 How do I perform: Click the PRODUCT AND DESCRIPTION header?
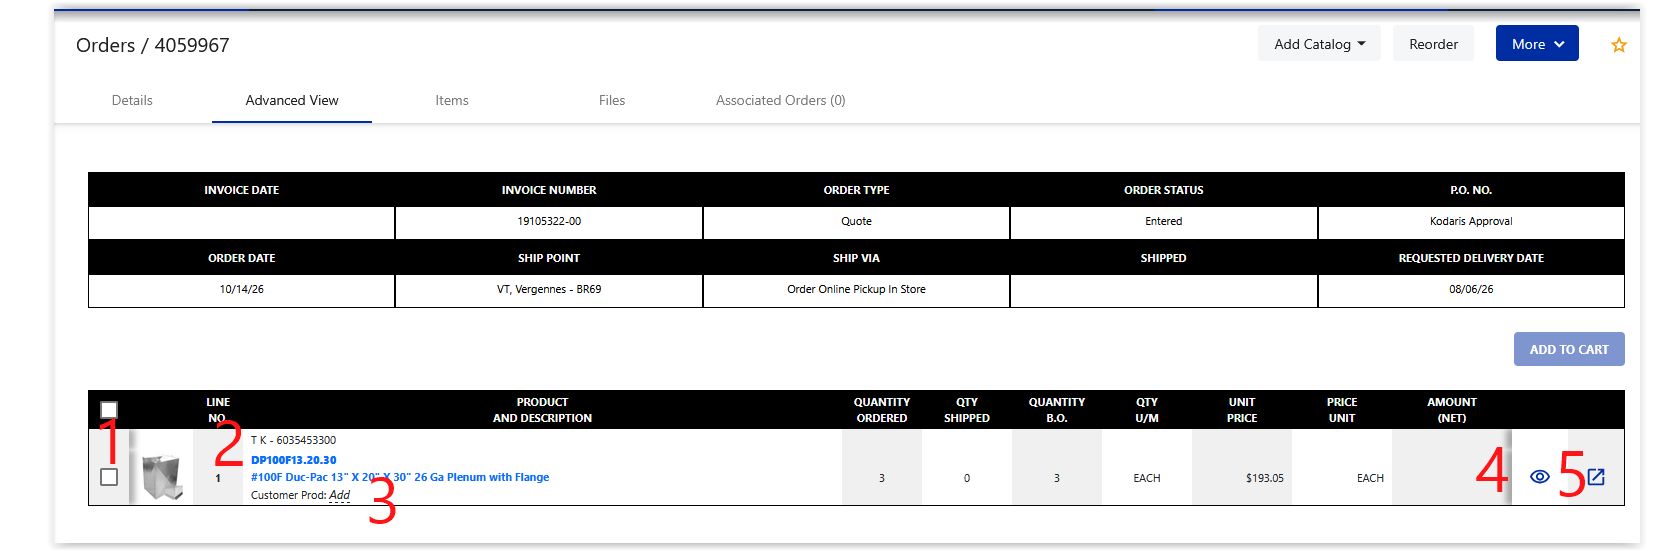pyautogui.click(x=542, y=410)
